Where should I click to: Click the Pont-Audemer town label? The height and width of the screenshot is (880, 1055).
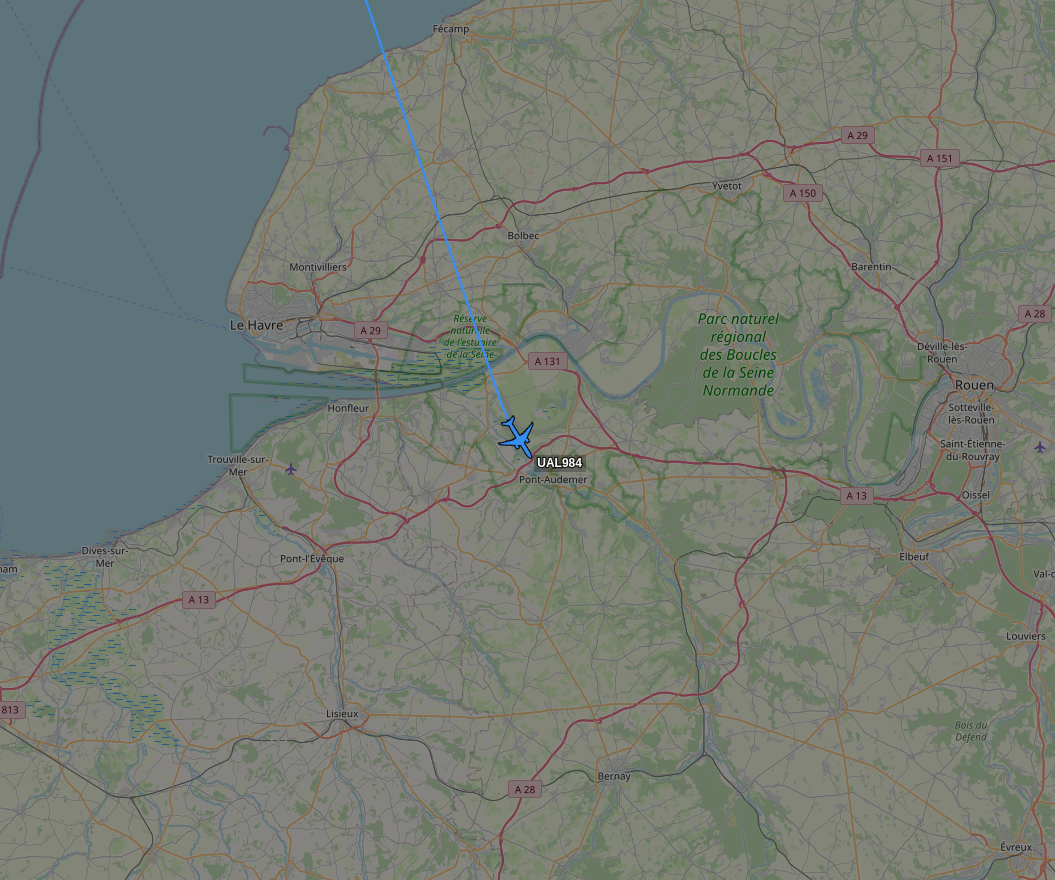coord(553,480)
